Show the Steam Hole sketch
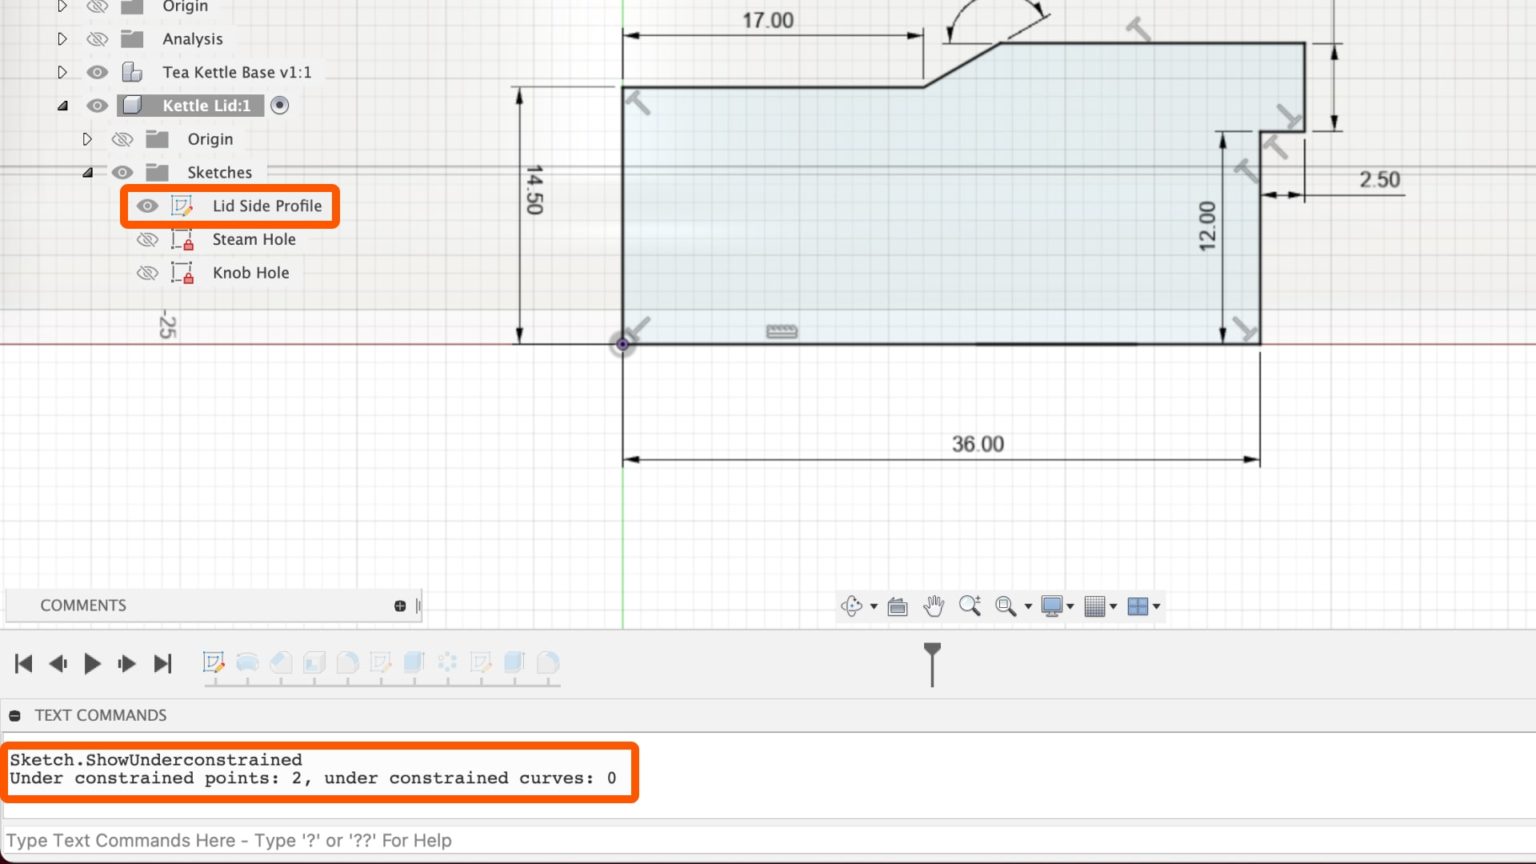Screen dimensions: 1536x864 click(x=148, y=239)
